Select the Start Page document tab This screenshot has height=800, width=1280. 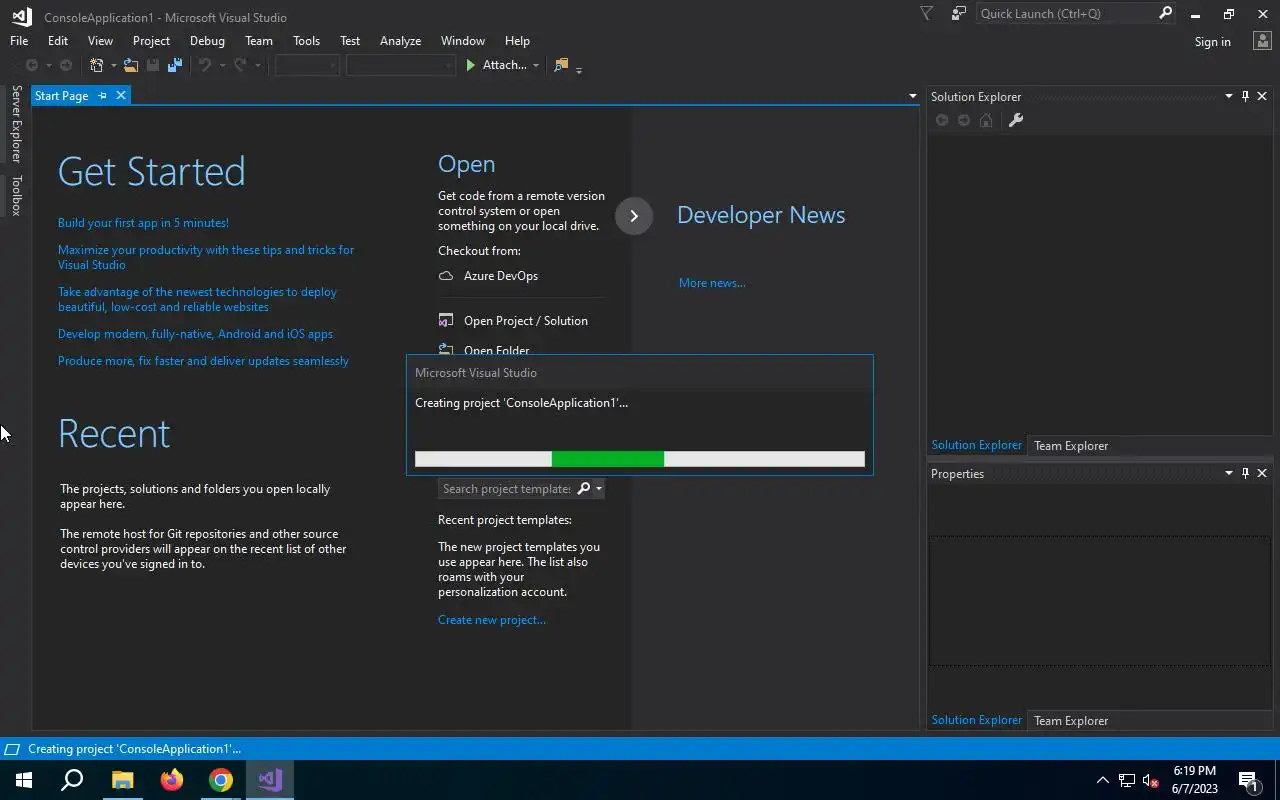click(x=61, y=96)
